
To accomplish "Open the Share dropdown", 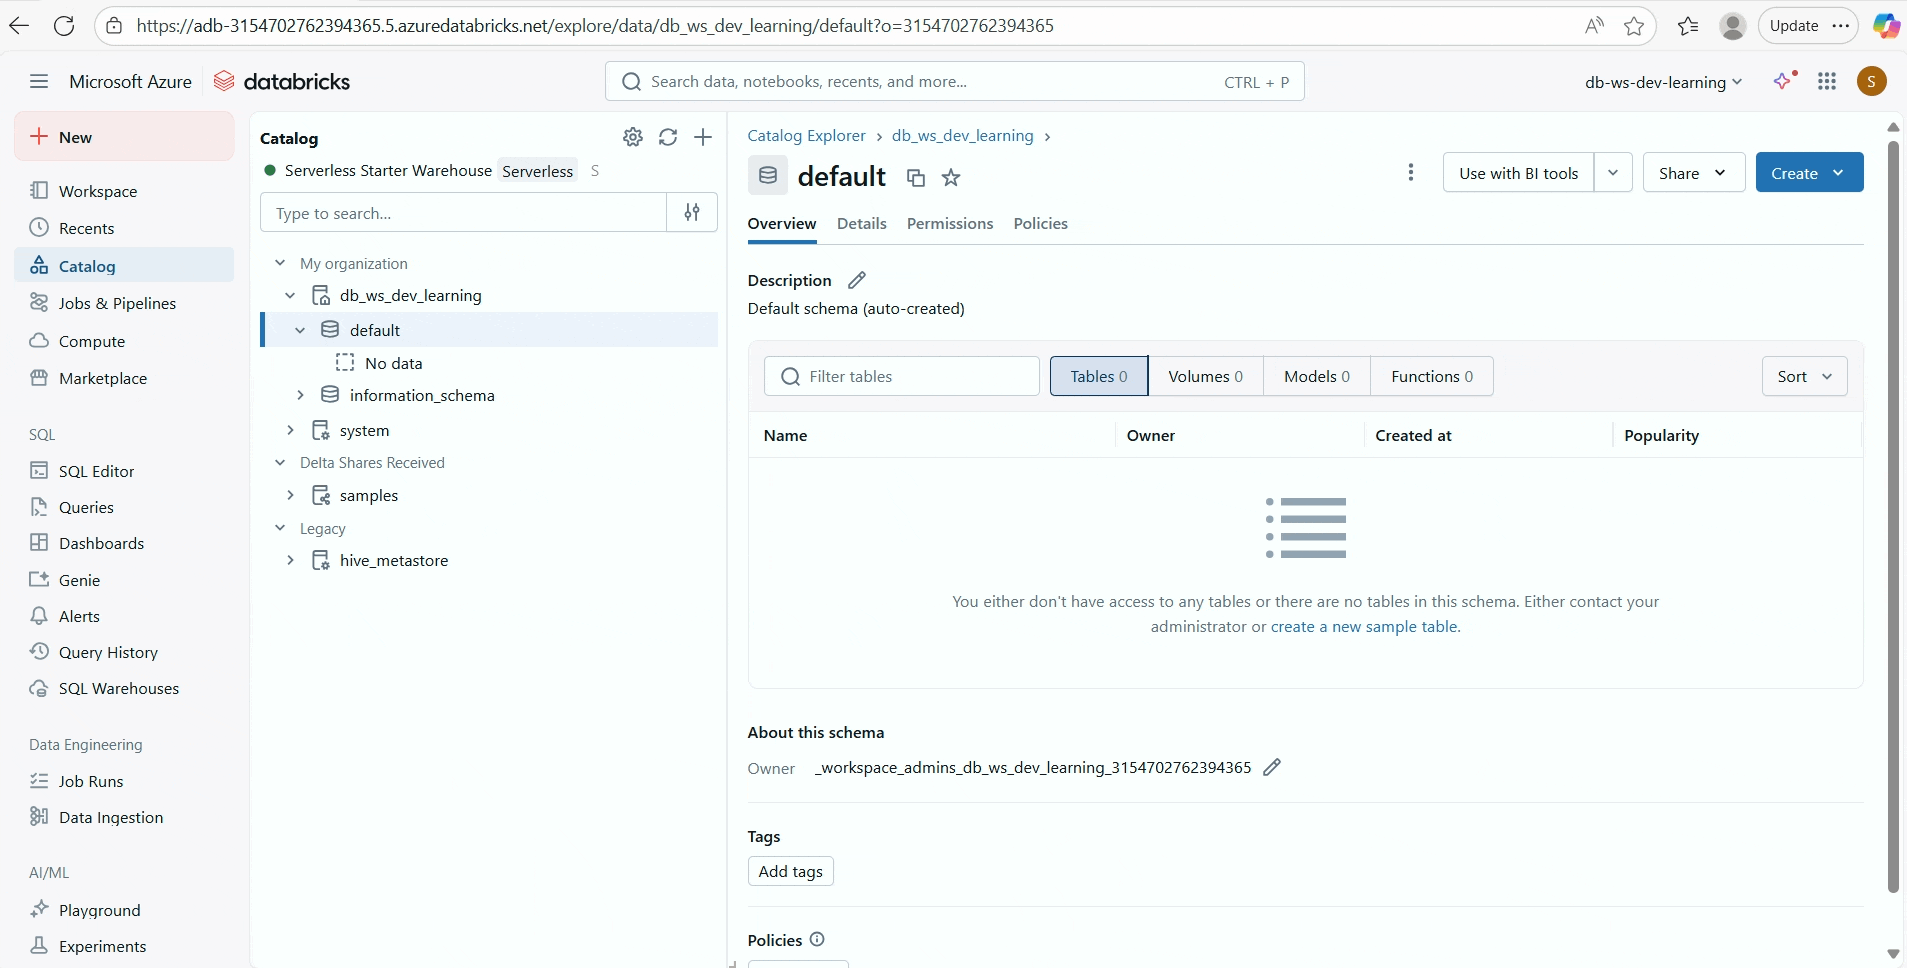I will point(1694,172).
